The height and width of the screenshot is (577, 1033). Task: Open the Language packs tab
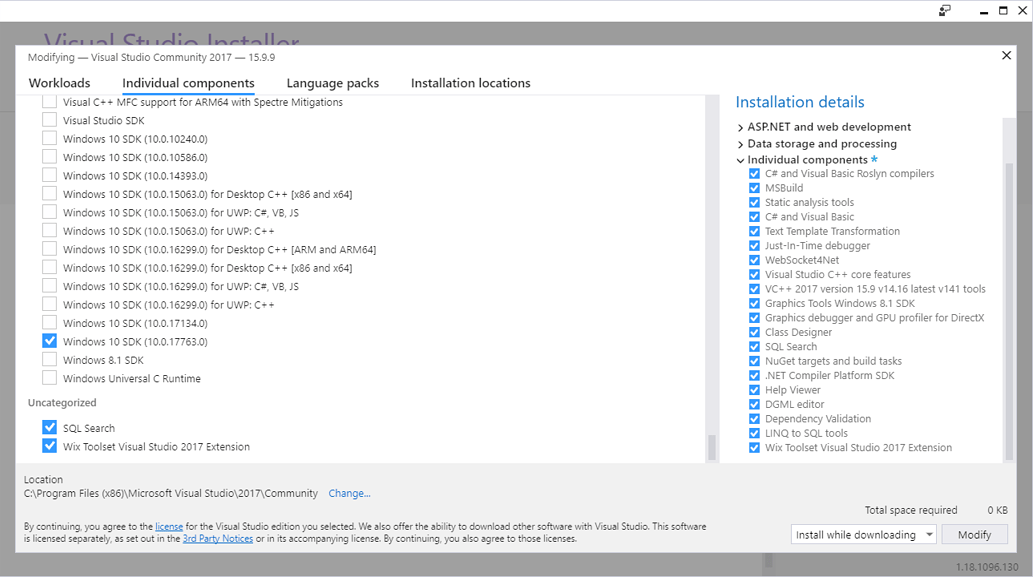(x=332, y=83)
